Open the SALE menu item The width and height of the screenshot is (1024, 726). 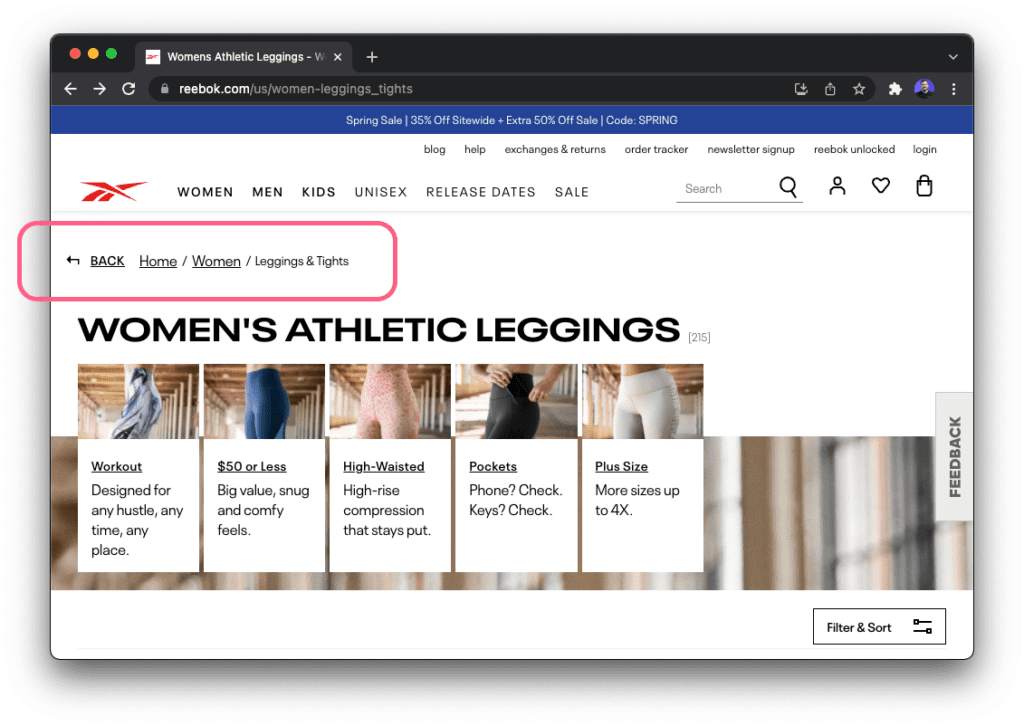pyautogui.click(x=572, y=192)
